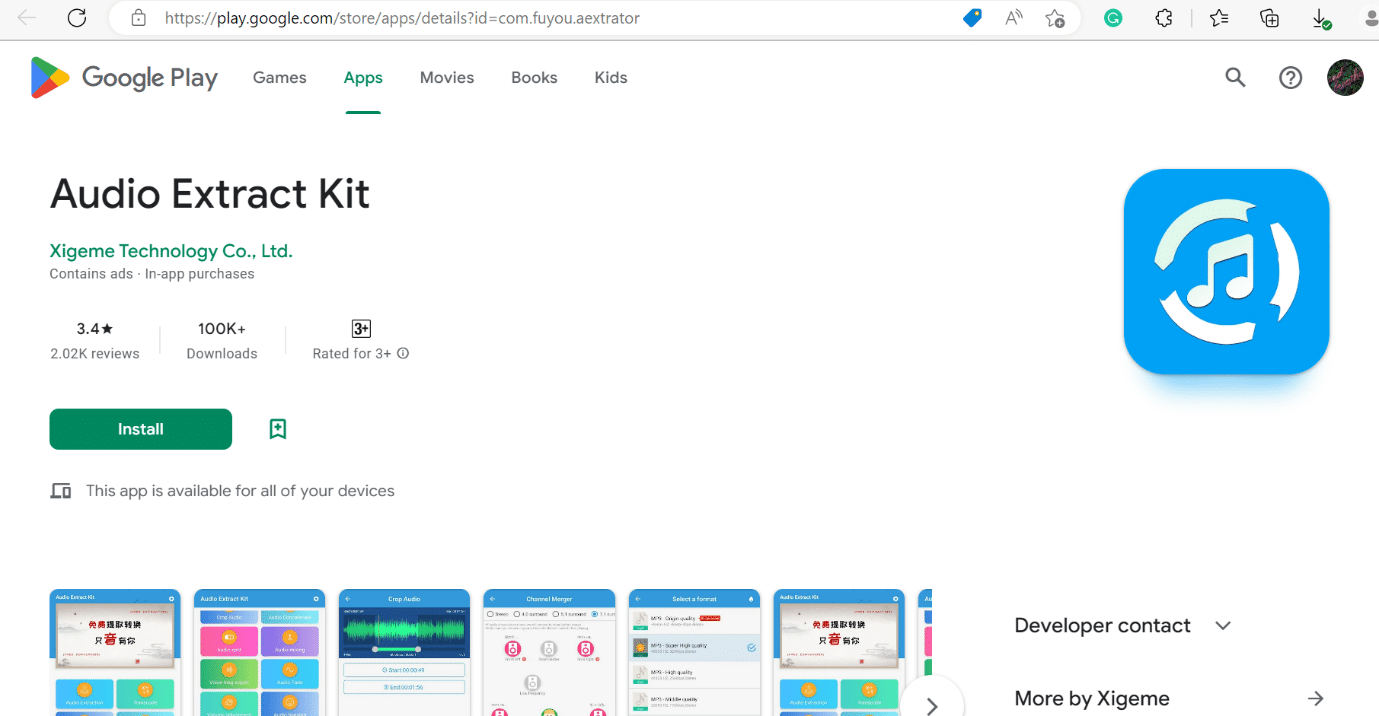
Task: Click the info icon beside Rated for 3+
Action: coord(403,353)
